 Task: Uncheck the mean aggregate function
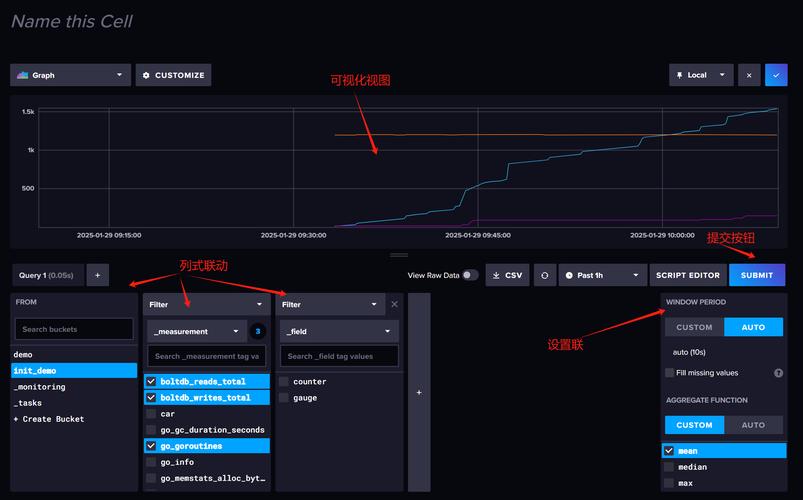coord(669,451)
